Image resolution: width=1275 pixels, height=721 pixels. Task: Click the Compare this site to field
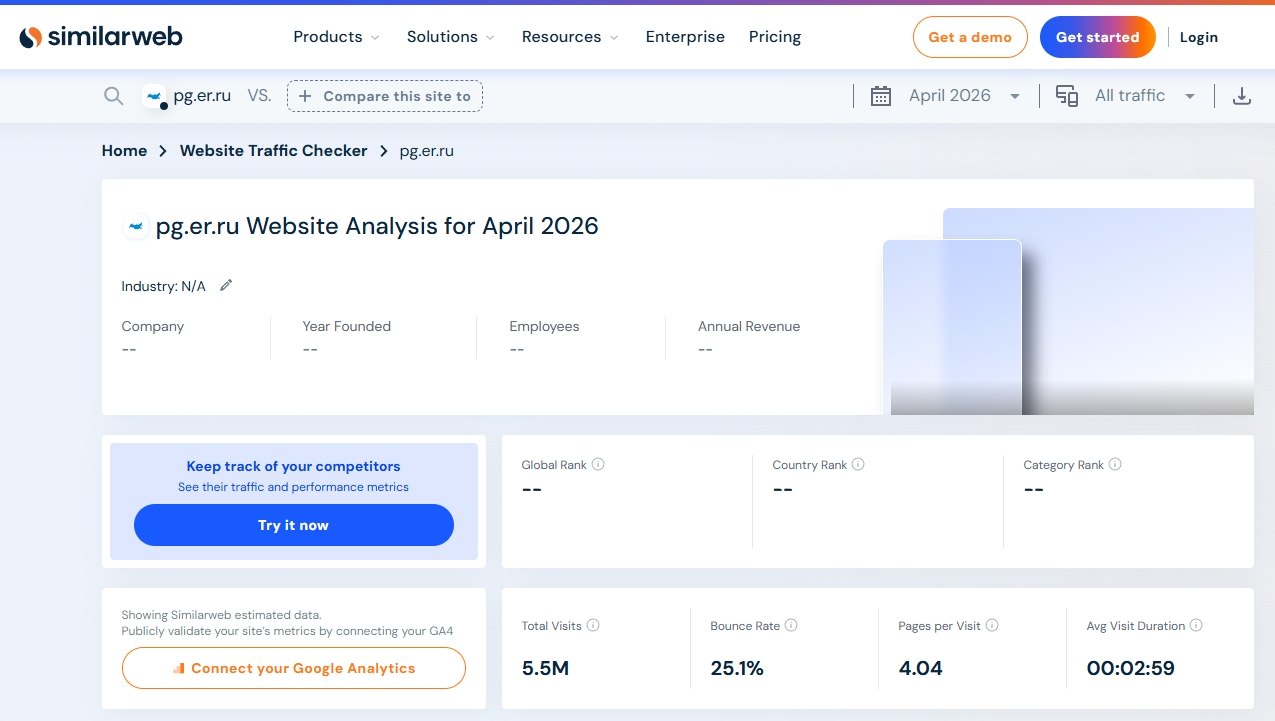click(385, 96)
